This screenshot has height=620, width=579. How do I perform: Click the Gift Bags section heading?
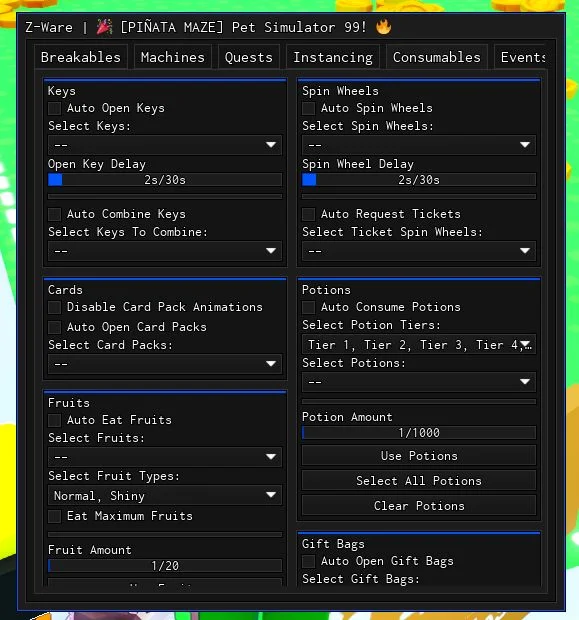click(x=333, y=544)
